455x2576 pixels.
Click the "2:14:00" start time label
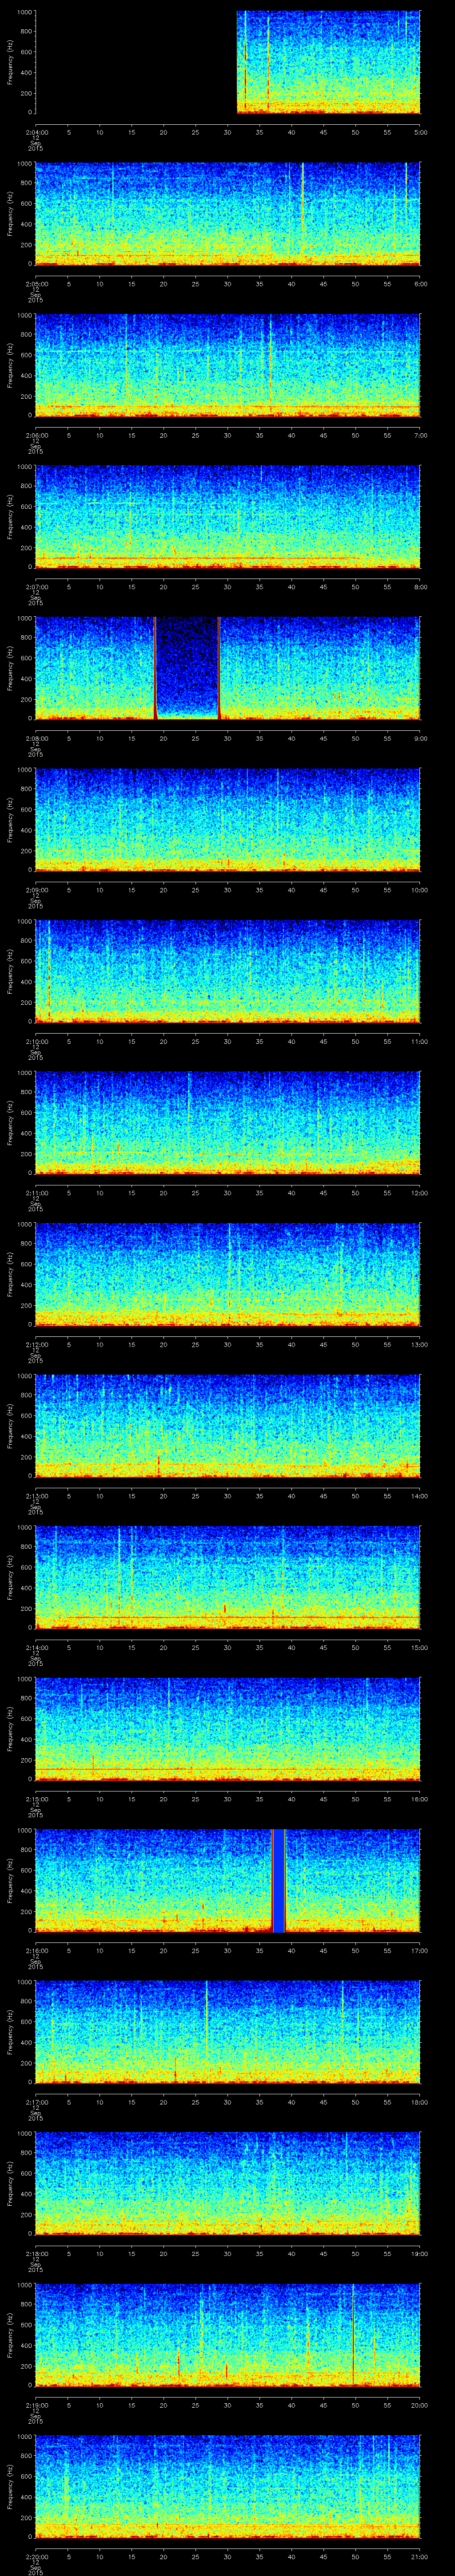[x=36, y=1647]
